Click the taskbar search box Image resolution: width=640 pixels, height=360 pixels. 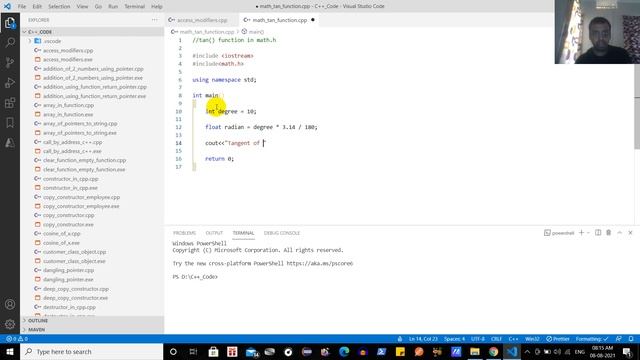[x=92, y=351]
